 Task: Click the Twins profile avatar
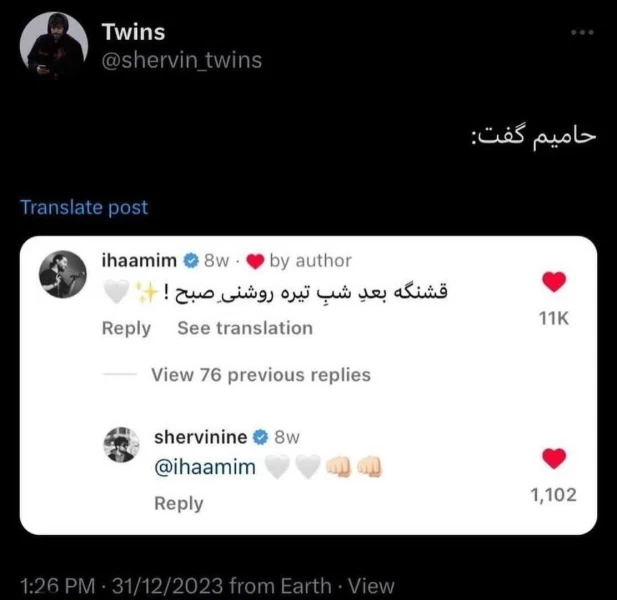point(54,45)
